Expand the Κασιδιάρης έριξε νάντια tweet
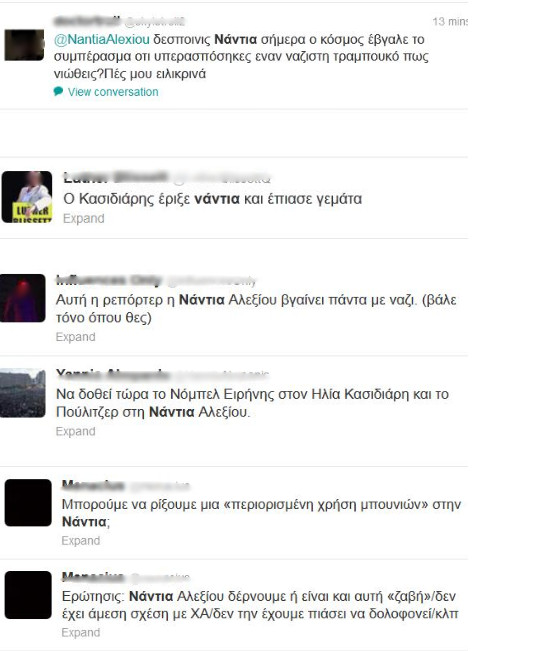This screenshot has width=542, height=651. click(x=83, y=218)
